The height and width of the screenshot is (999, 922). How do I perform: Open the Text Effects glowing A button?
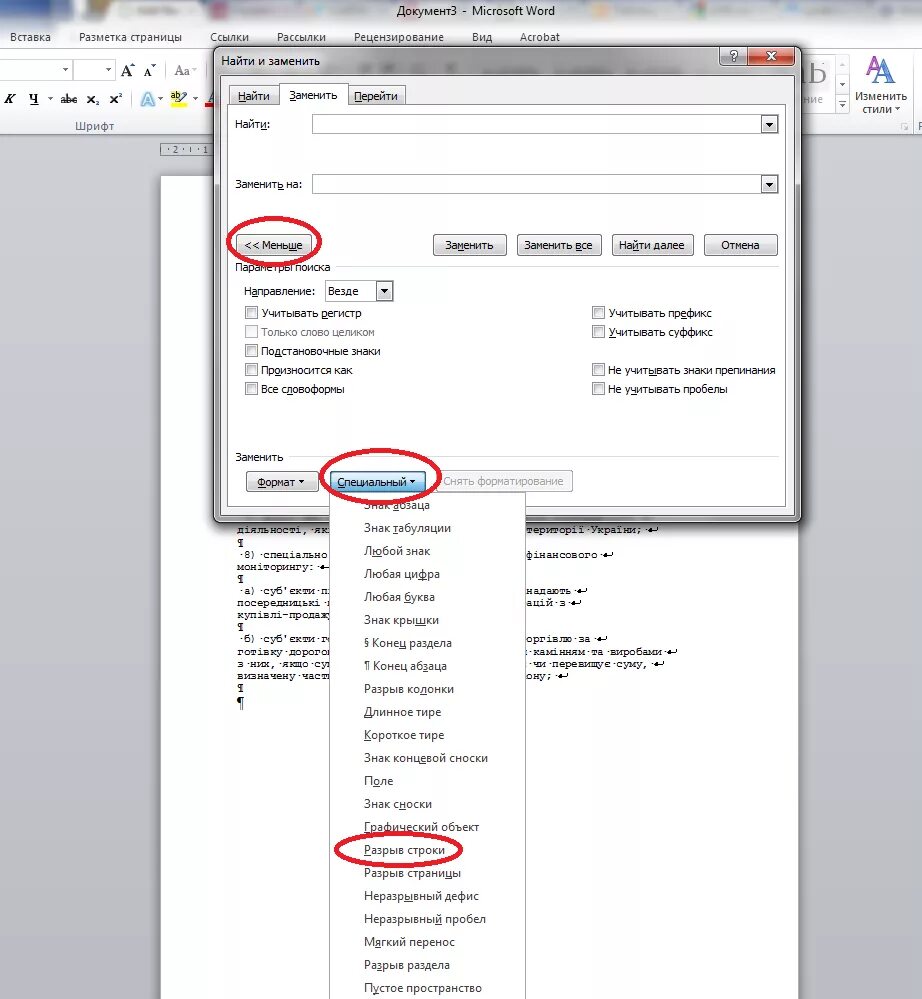(147, 99)
